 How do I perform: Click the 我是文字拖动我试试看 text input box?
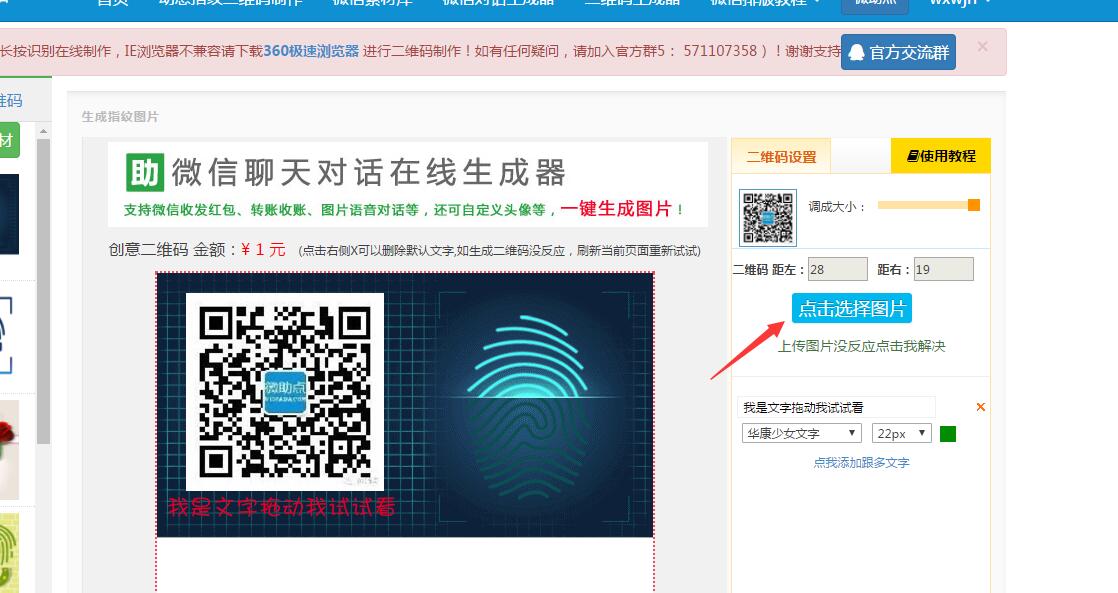[x=837, y=408]
